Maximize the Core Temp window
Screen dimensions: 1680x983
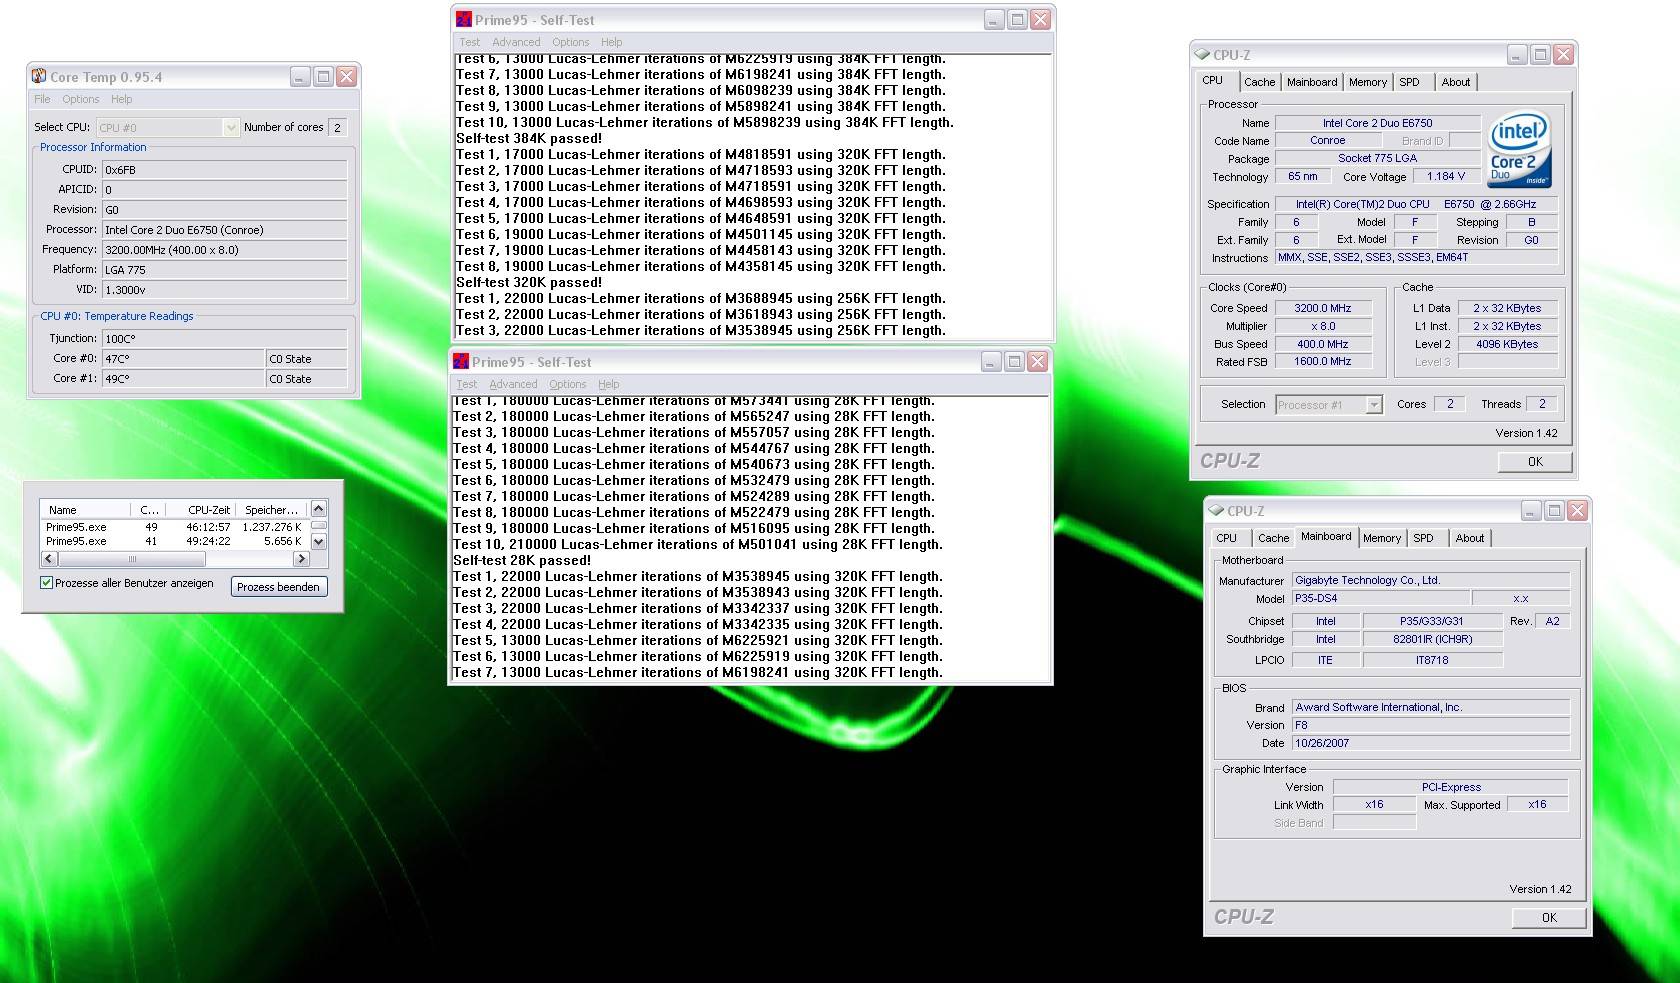point(323,76)
